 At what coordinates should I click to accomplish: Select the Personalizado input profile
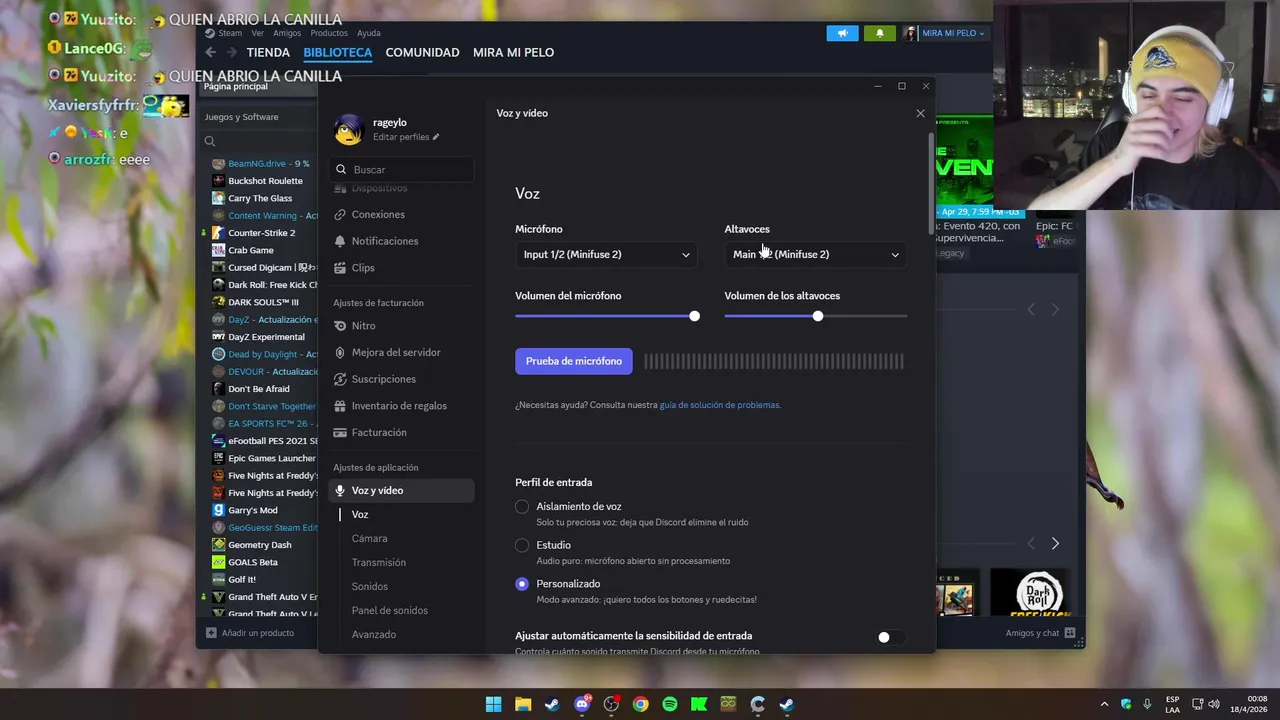coord(522,584)
